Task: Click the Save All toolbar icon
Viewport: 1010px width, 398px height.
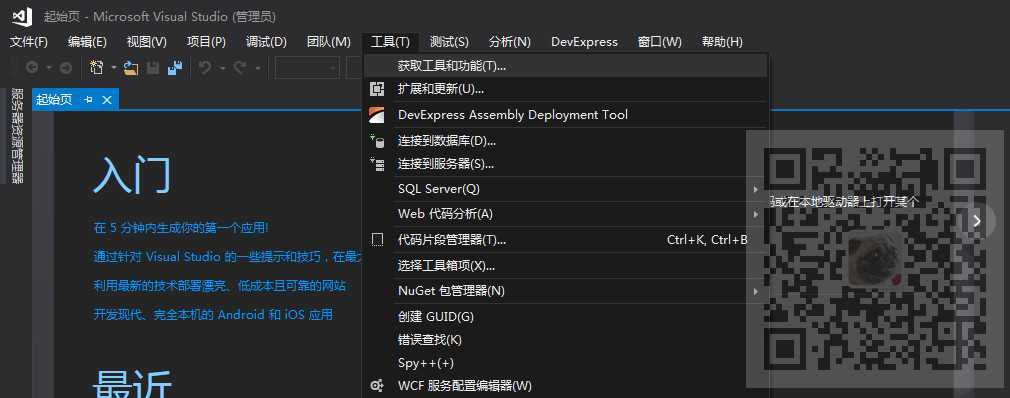Action: pyautogui.click(x=175, y=68)
